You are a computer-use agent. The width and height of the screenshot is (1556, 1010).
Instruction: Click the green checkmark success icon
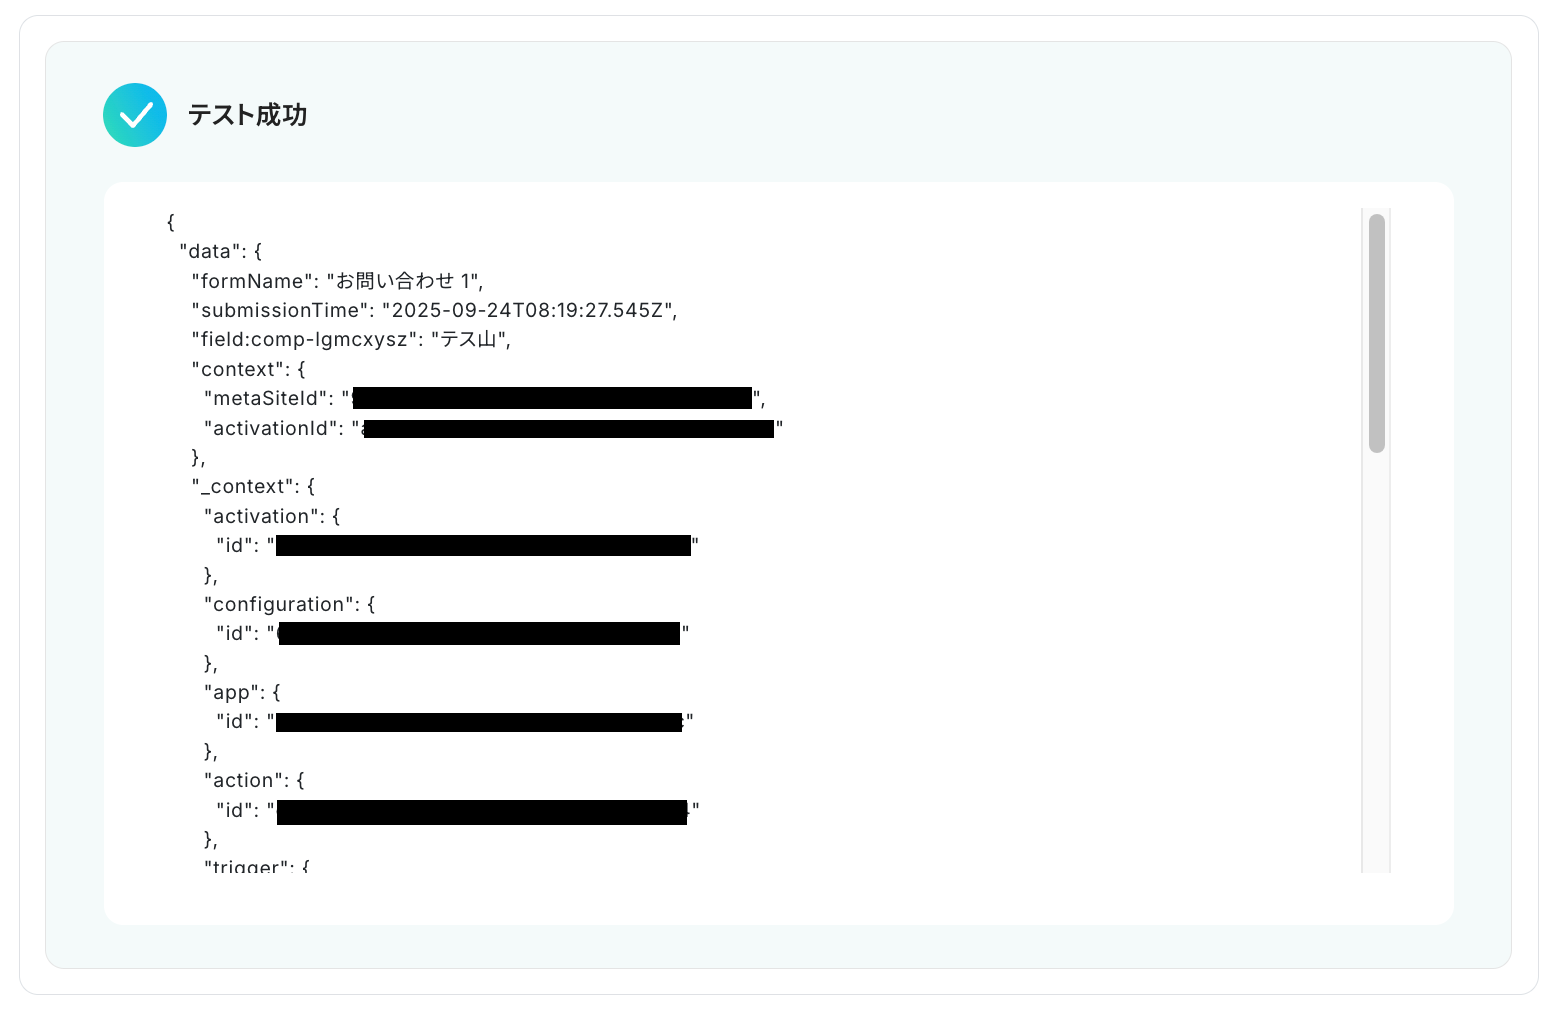(x=135, y=115)
